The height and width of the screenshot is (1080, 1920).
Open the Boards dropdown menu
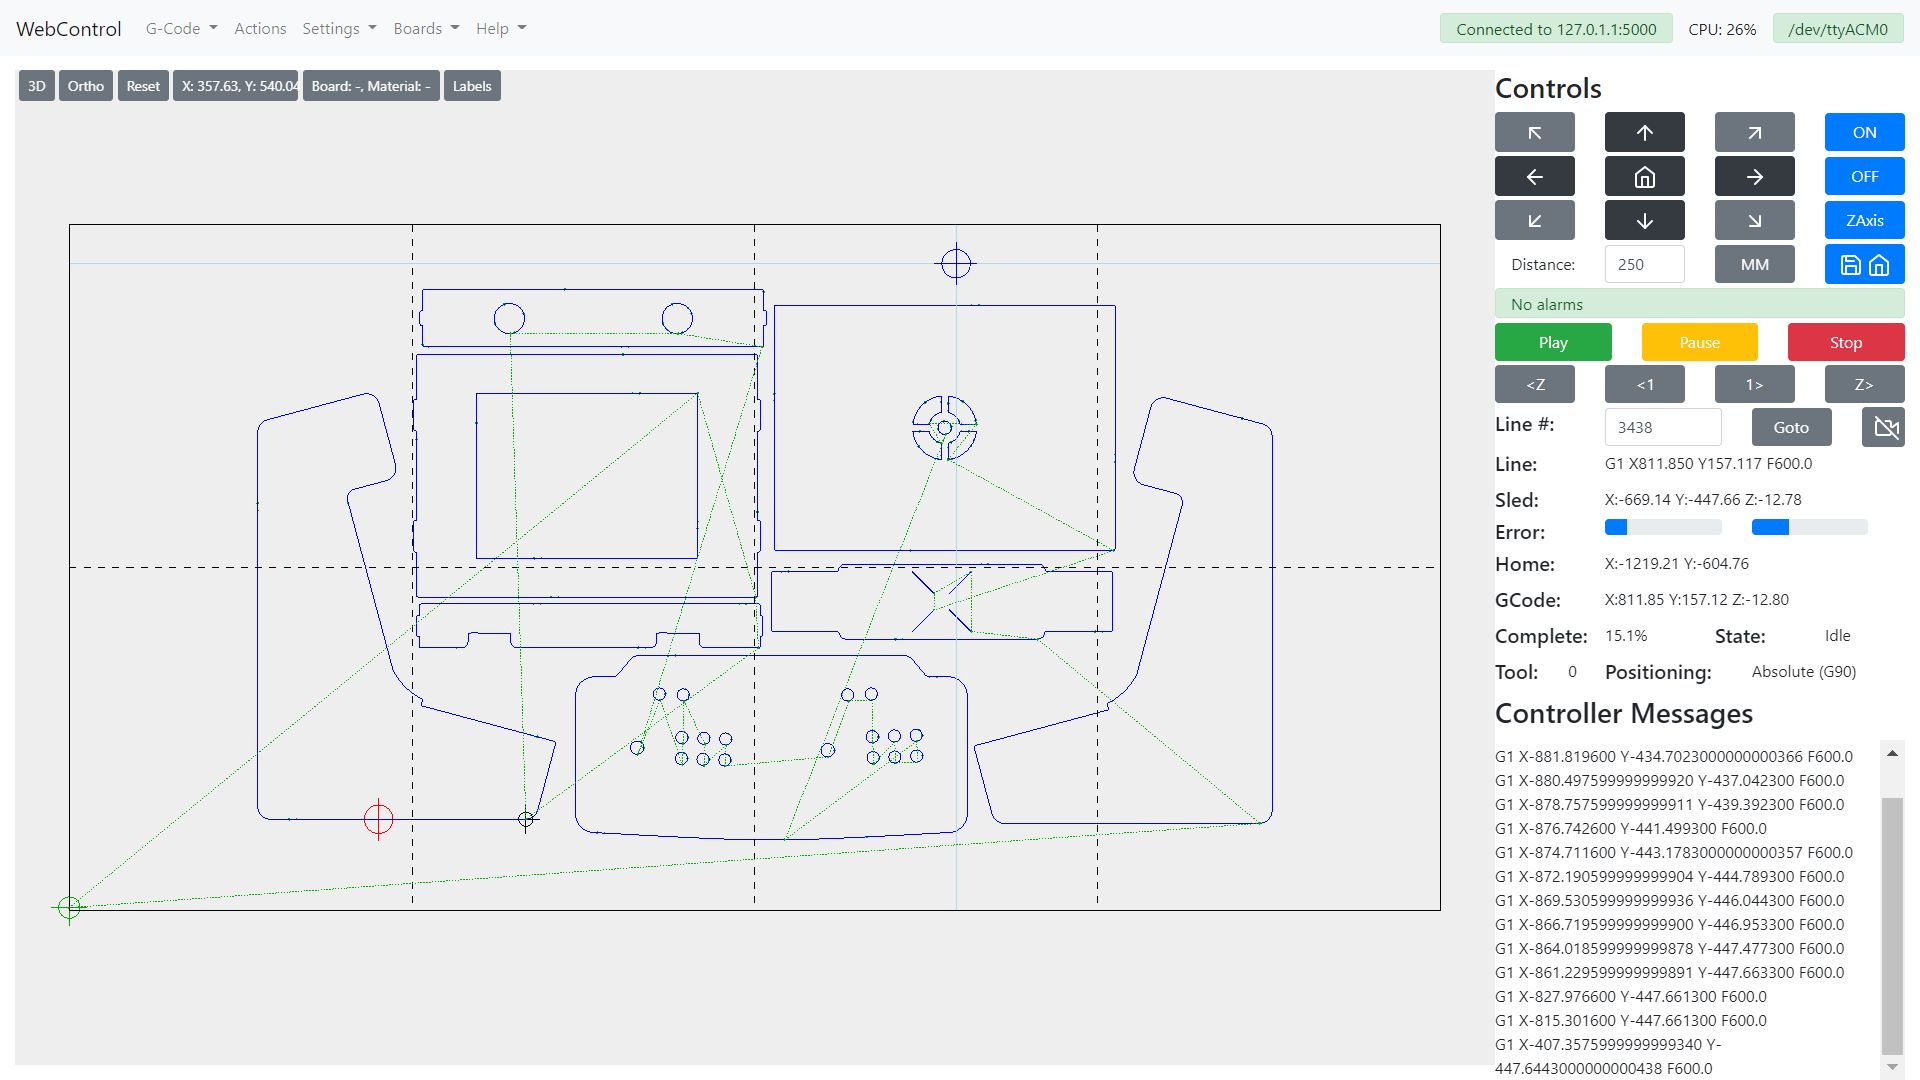[426, 29]
